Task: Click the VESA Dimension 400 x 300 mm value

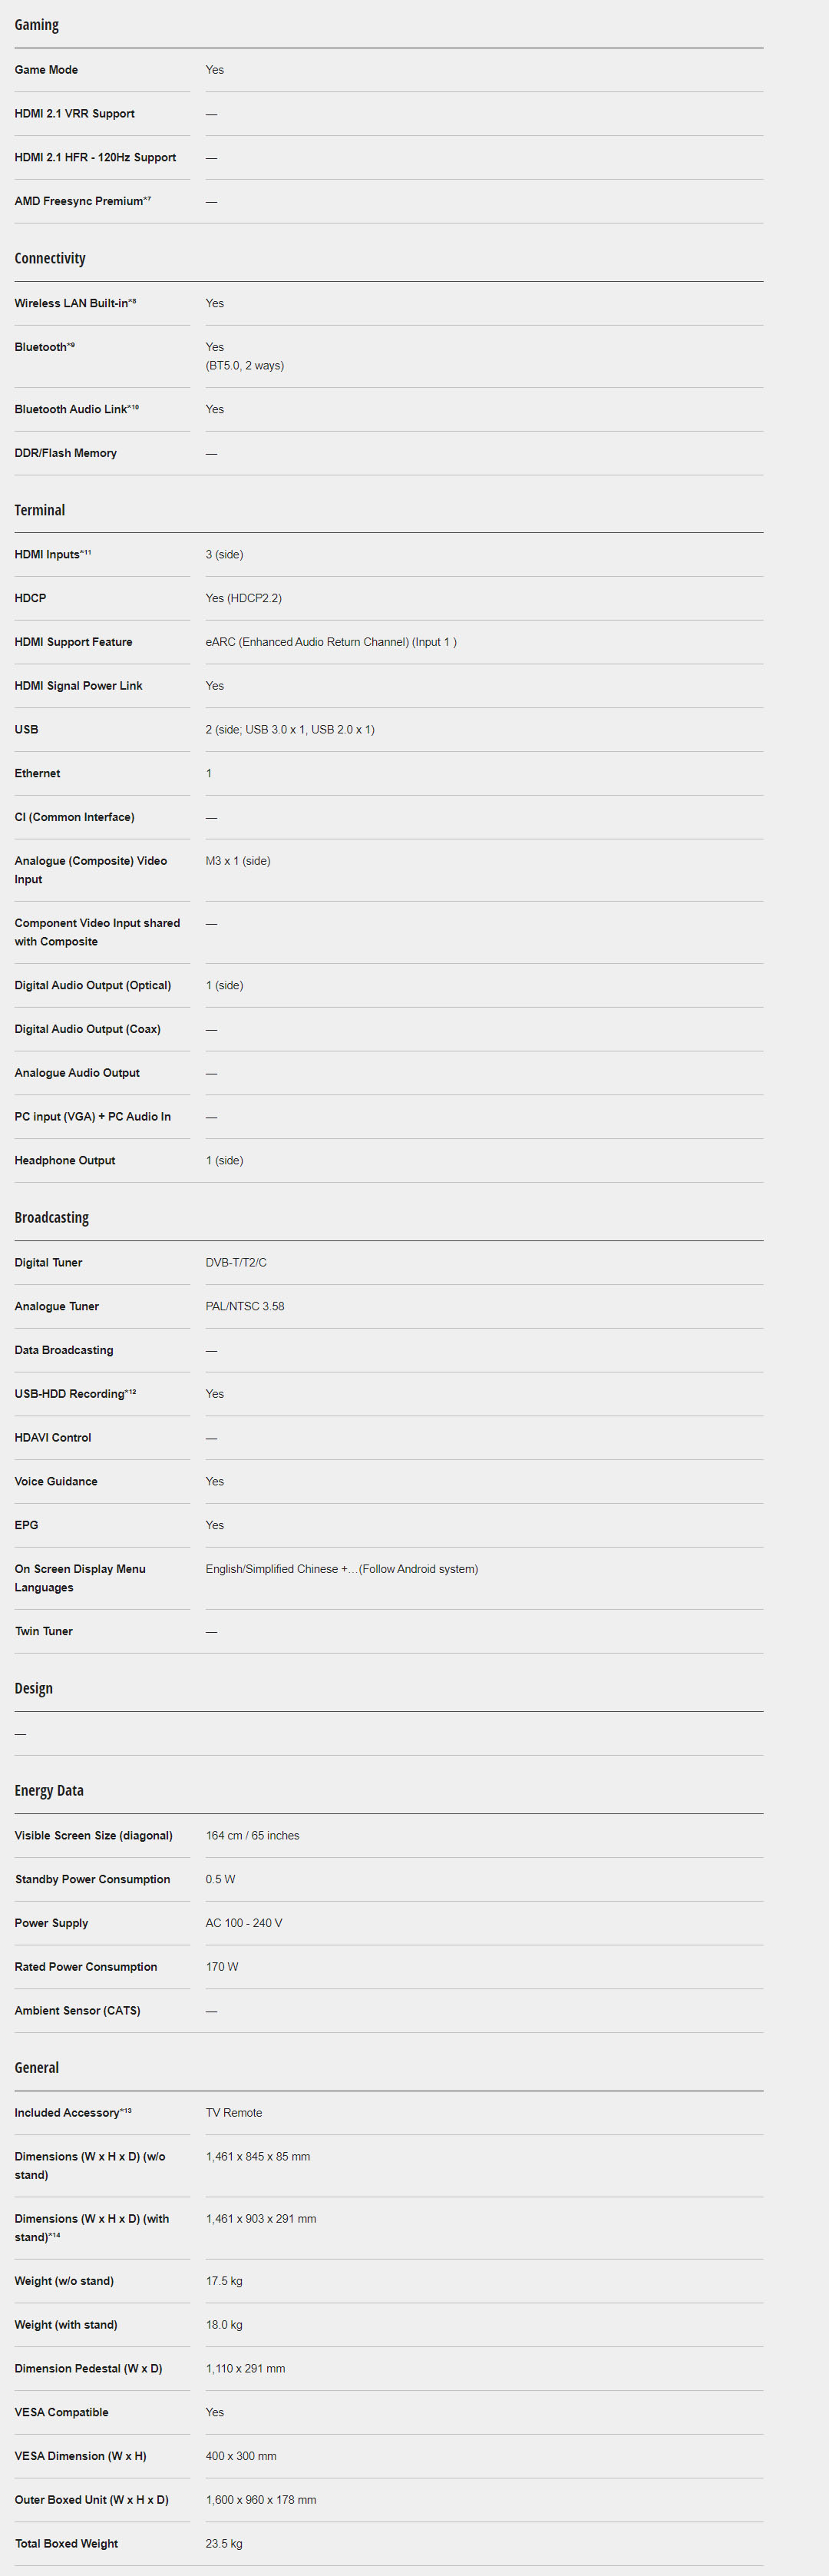Action: point(241,2455)
